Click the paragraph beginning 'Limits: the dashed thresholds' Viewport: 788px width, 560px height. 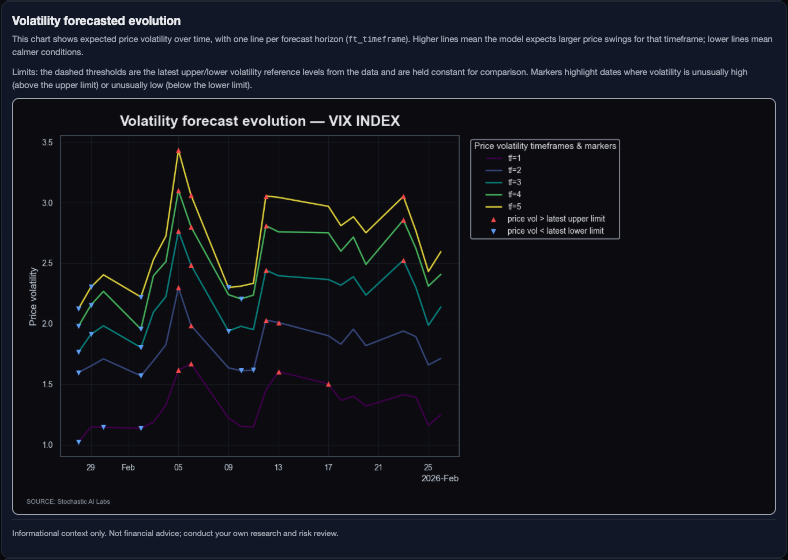click(x=379, y=79)
